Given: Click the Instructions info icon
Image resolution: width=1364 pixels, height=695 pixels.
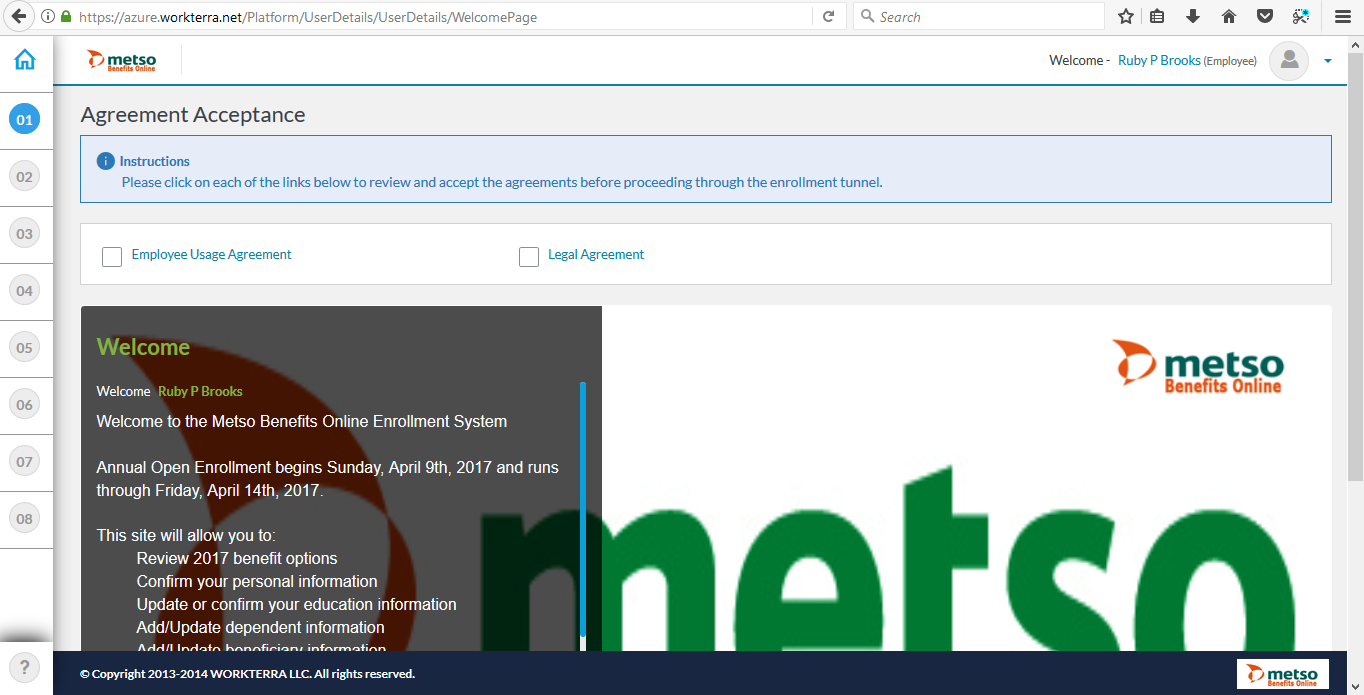Looking at the screenshot, I should coord(105,161).
